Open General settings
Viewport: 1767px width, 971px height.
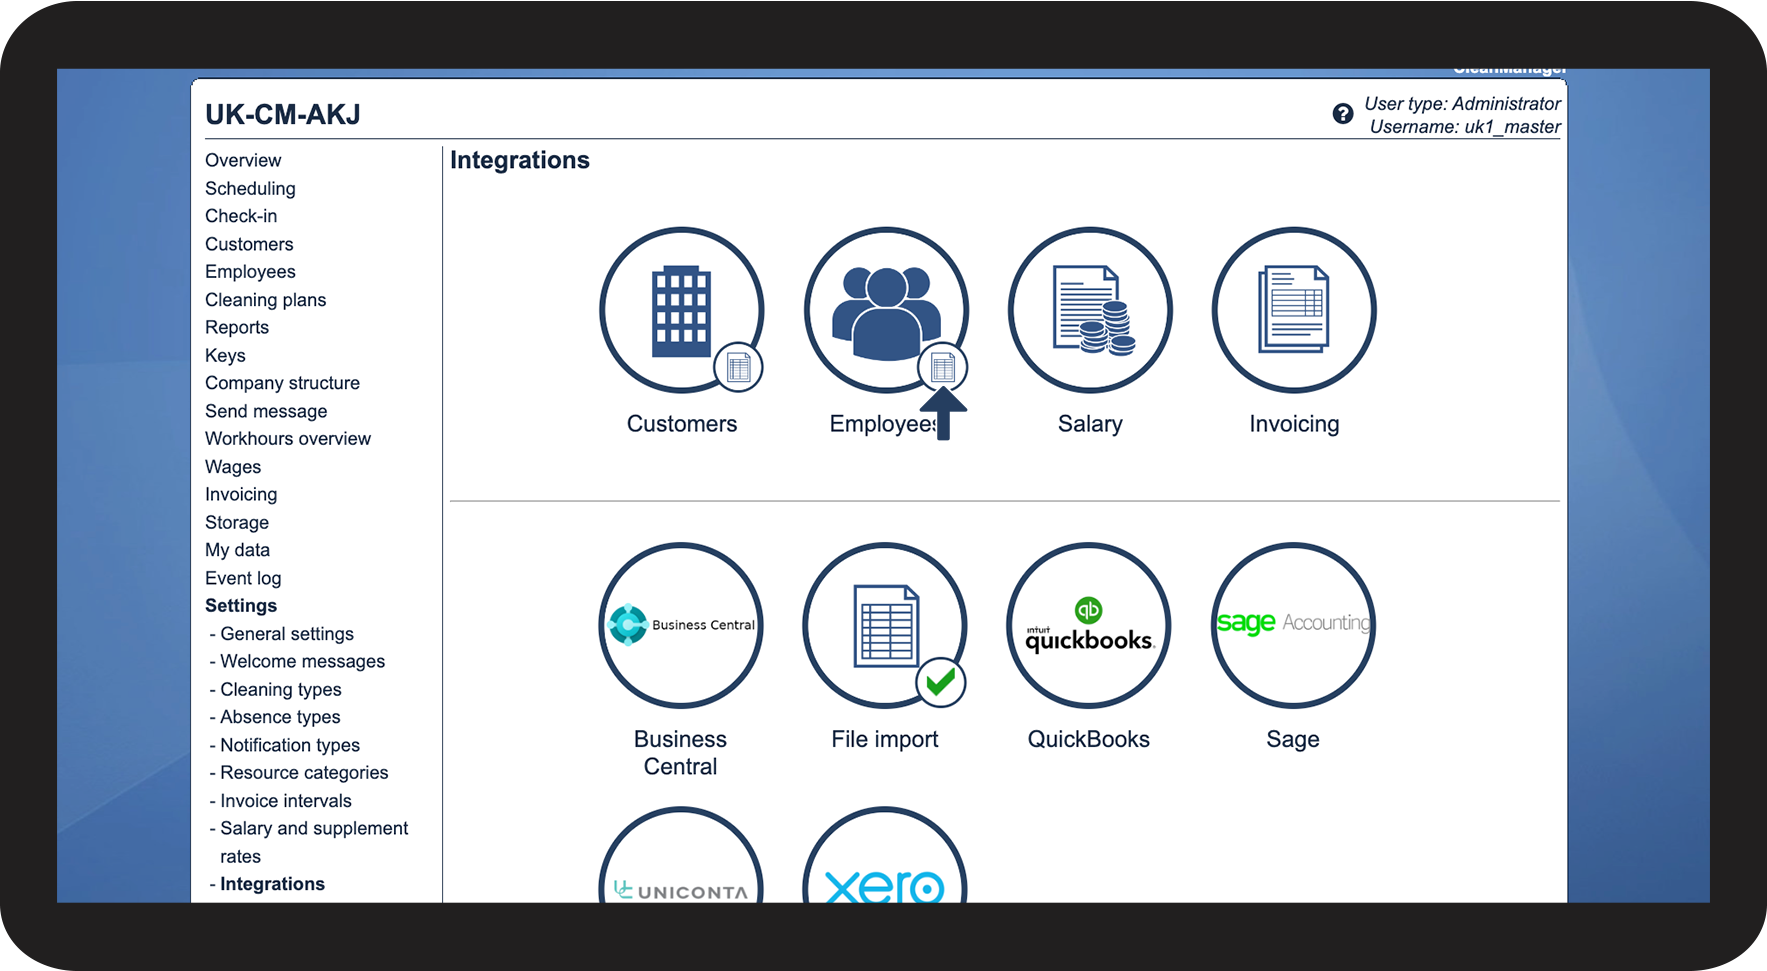[287, 633]
